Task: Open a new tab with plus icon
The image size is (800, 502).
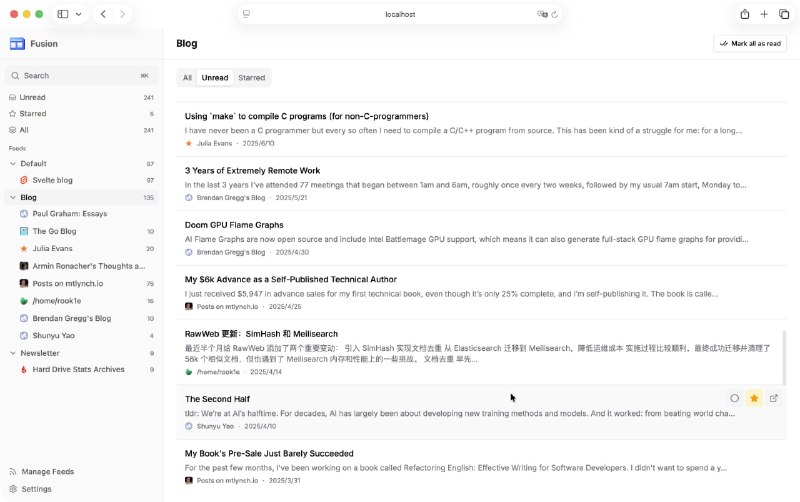Action: pyautogui.click(x=764, y=14)
